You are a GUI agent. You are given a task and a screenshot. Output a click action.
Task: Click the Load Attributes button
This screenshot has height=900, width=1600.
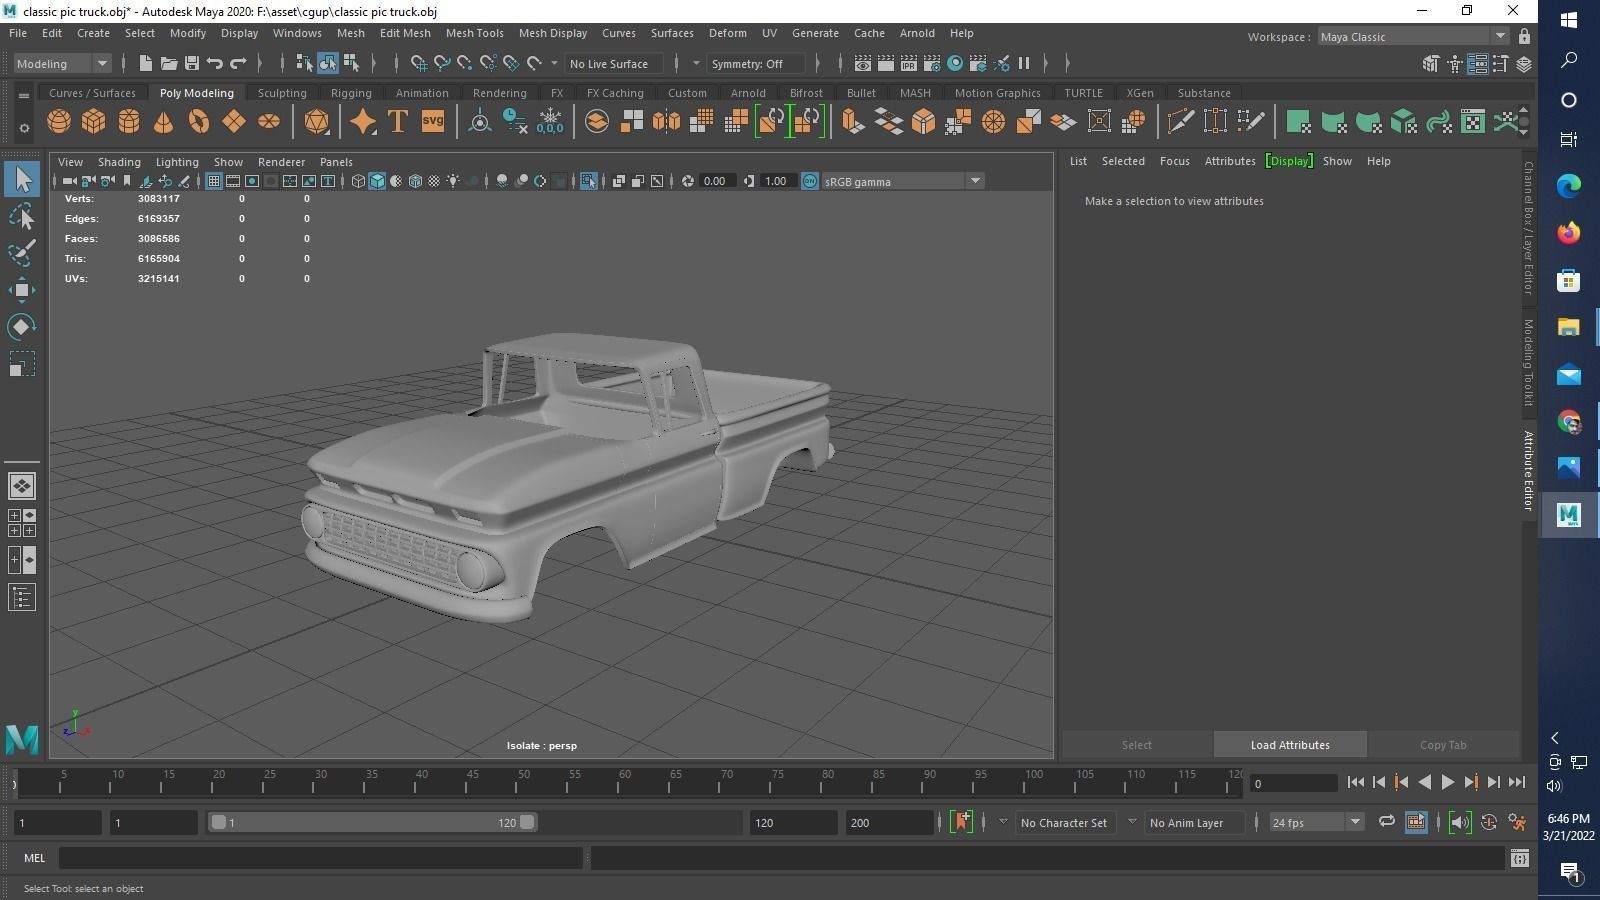pos(1290,745)
